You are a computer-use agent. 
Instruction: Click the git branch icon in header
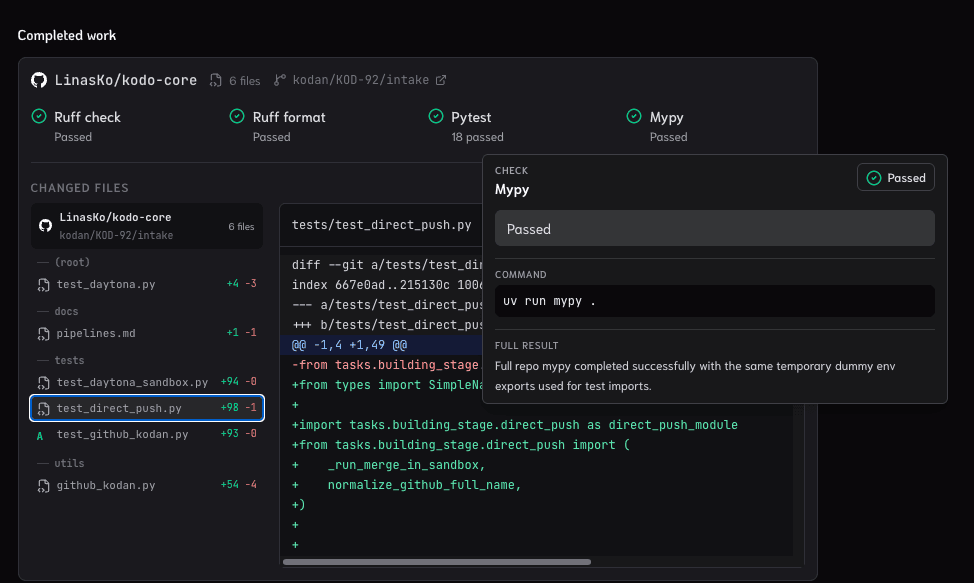pos(280,80)
